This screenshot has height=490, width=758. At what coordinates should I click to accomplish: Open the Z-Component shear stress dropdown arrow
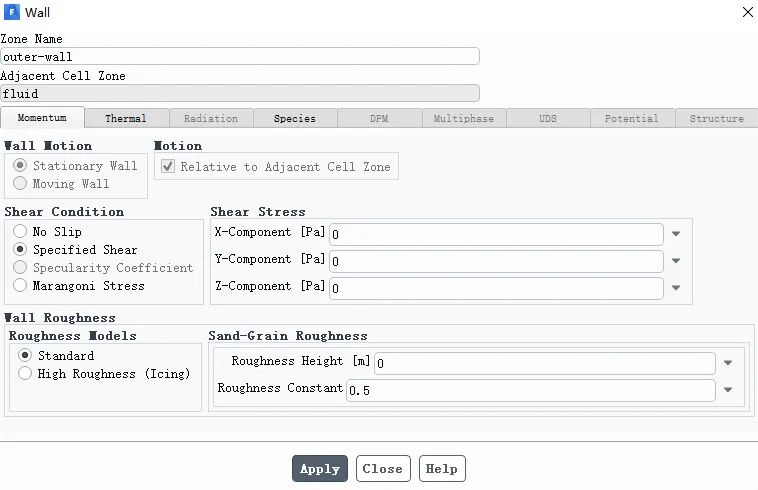click(676, 288)
